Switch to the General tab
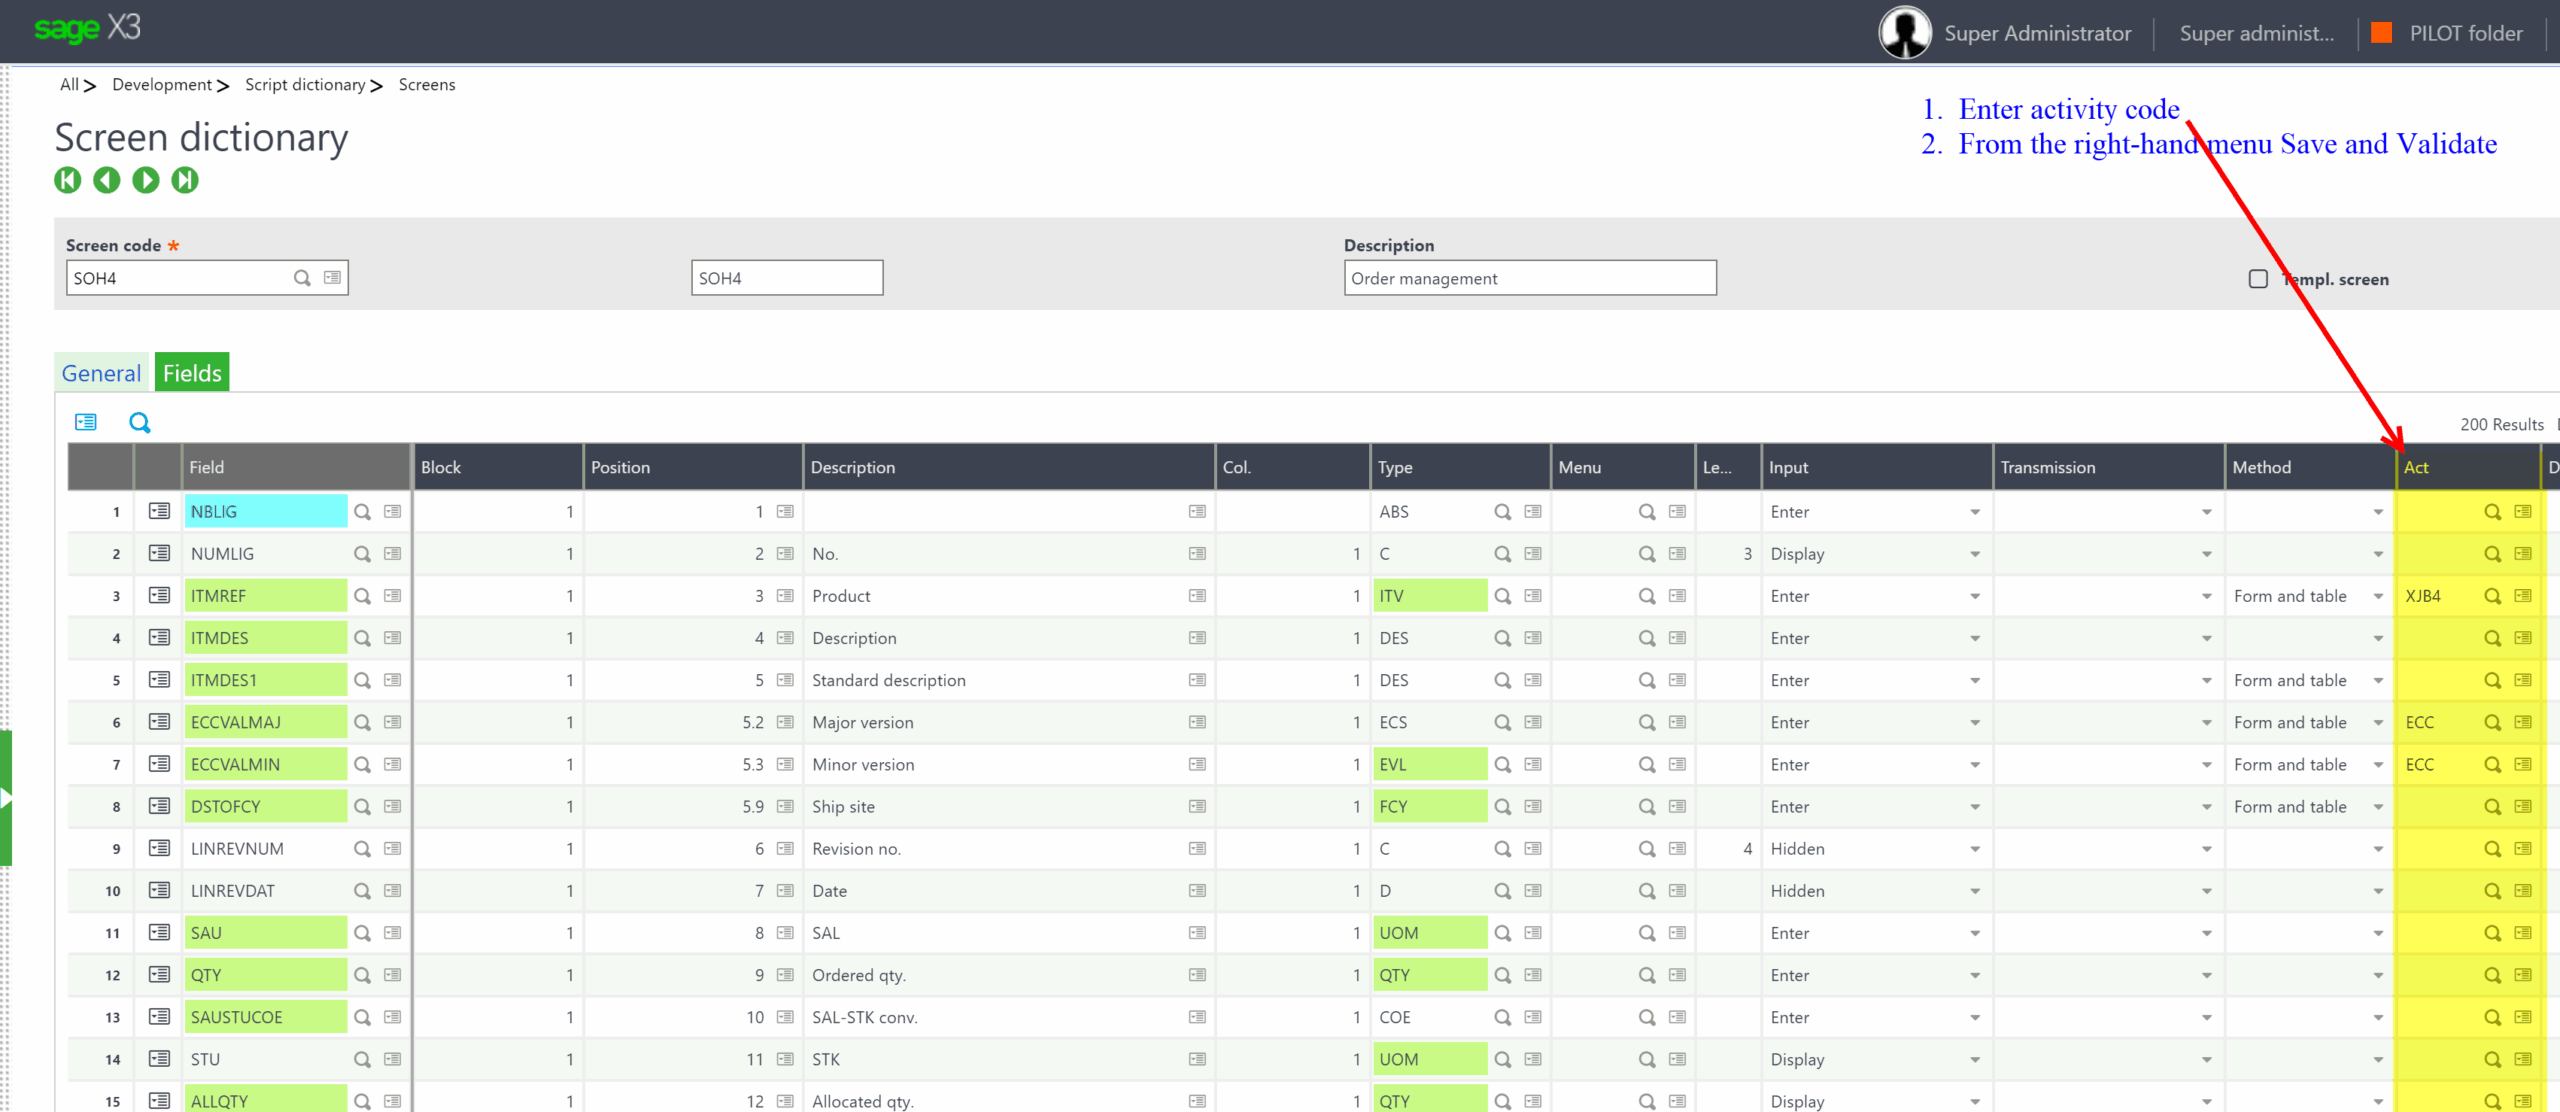The width and height of the screenshot is (2560, 1112). point(101,373)
